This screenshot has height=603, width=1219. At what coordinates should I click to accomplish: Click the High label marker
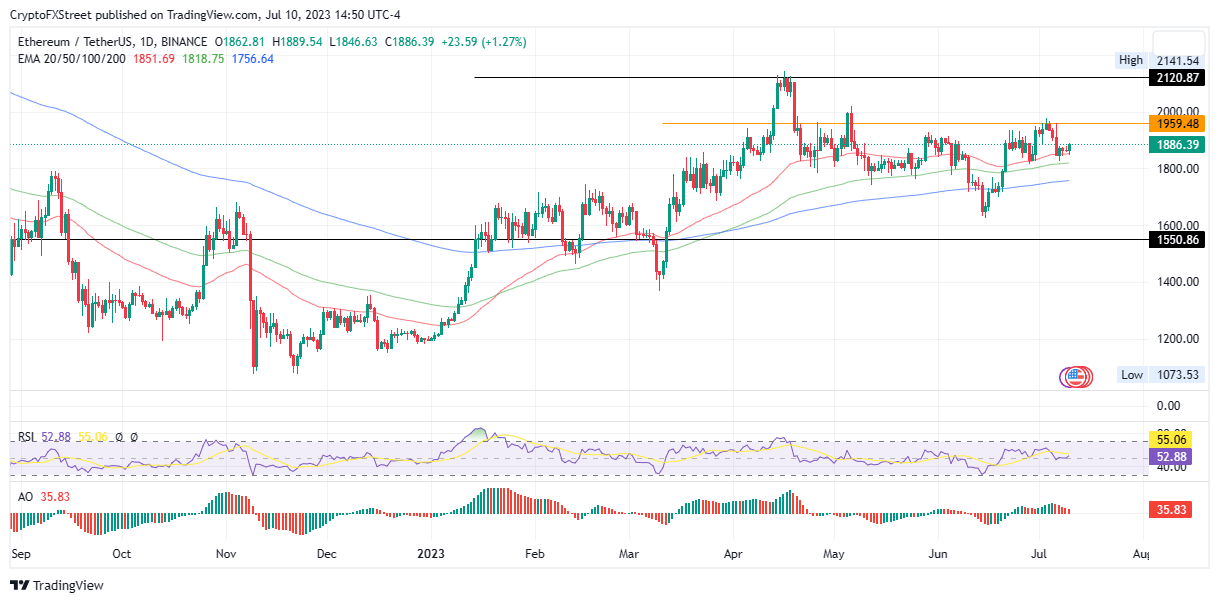(x=1131, y=60)
